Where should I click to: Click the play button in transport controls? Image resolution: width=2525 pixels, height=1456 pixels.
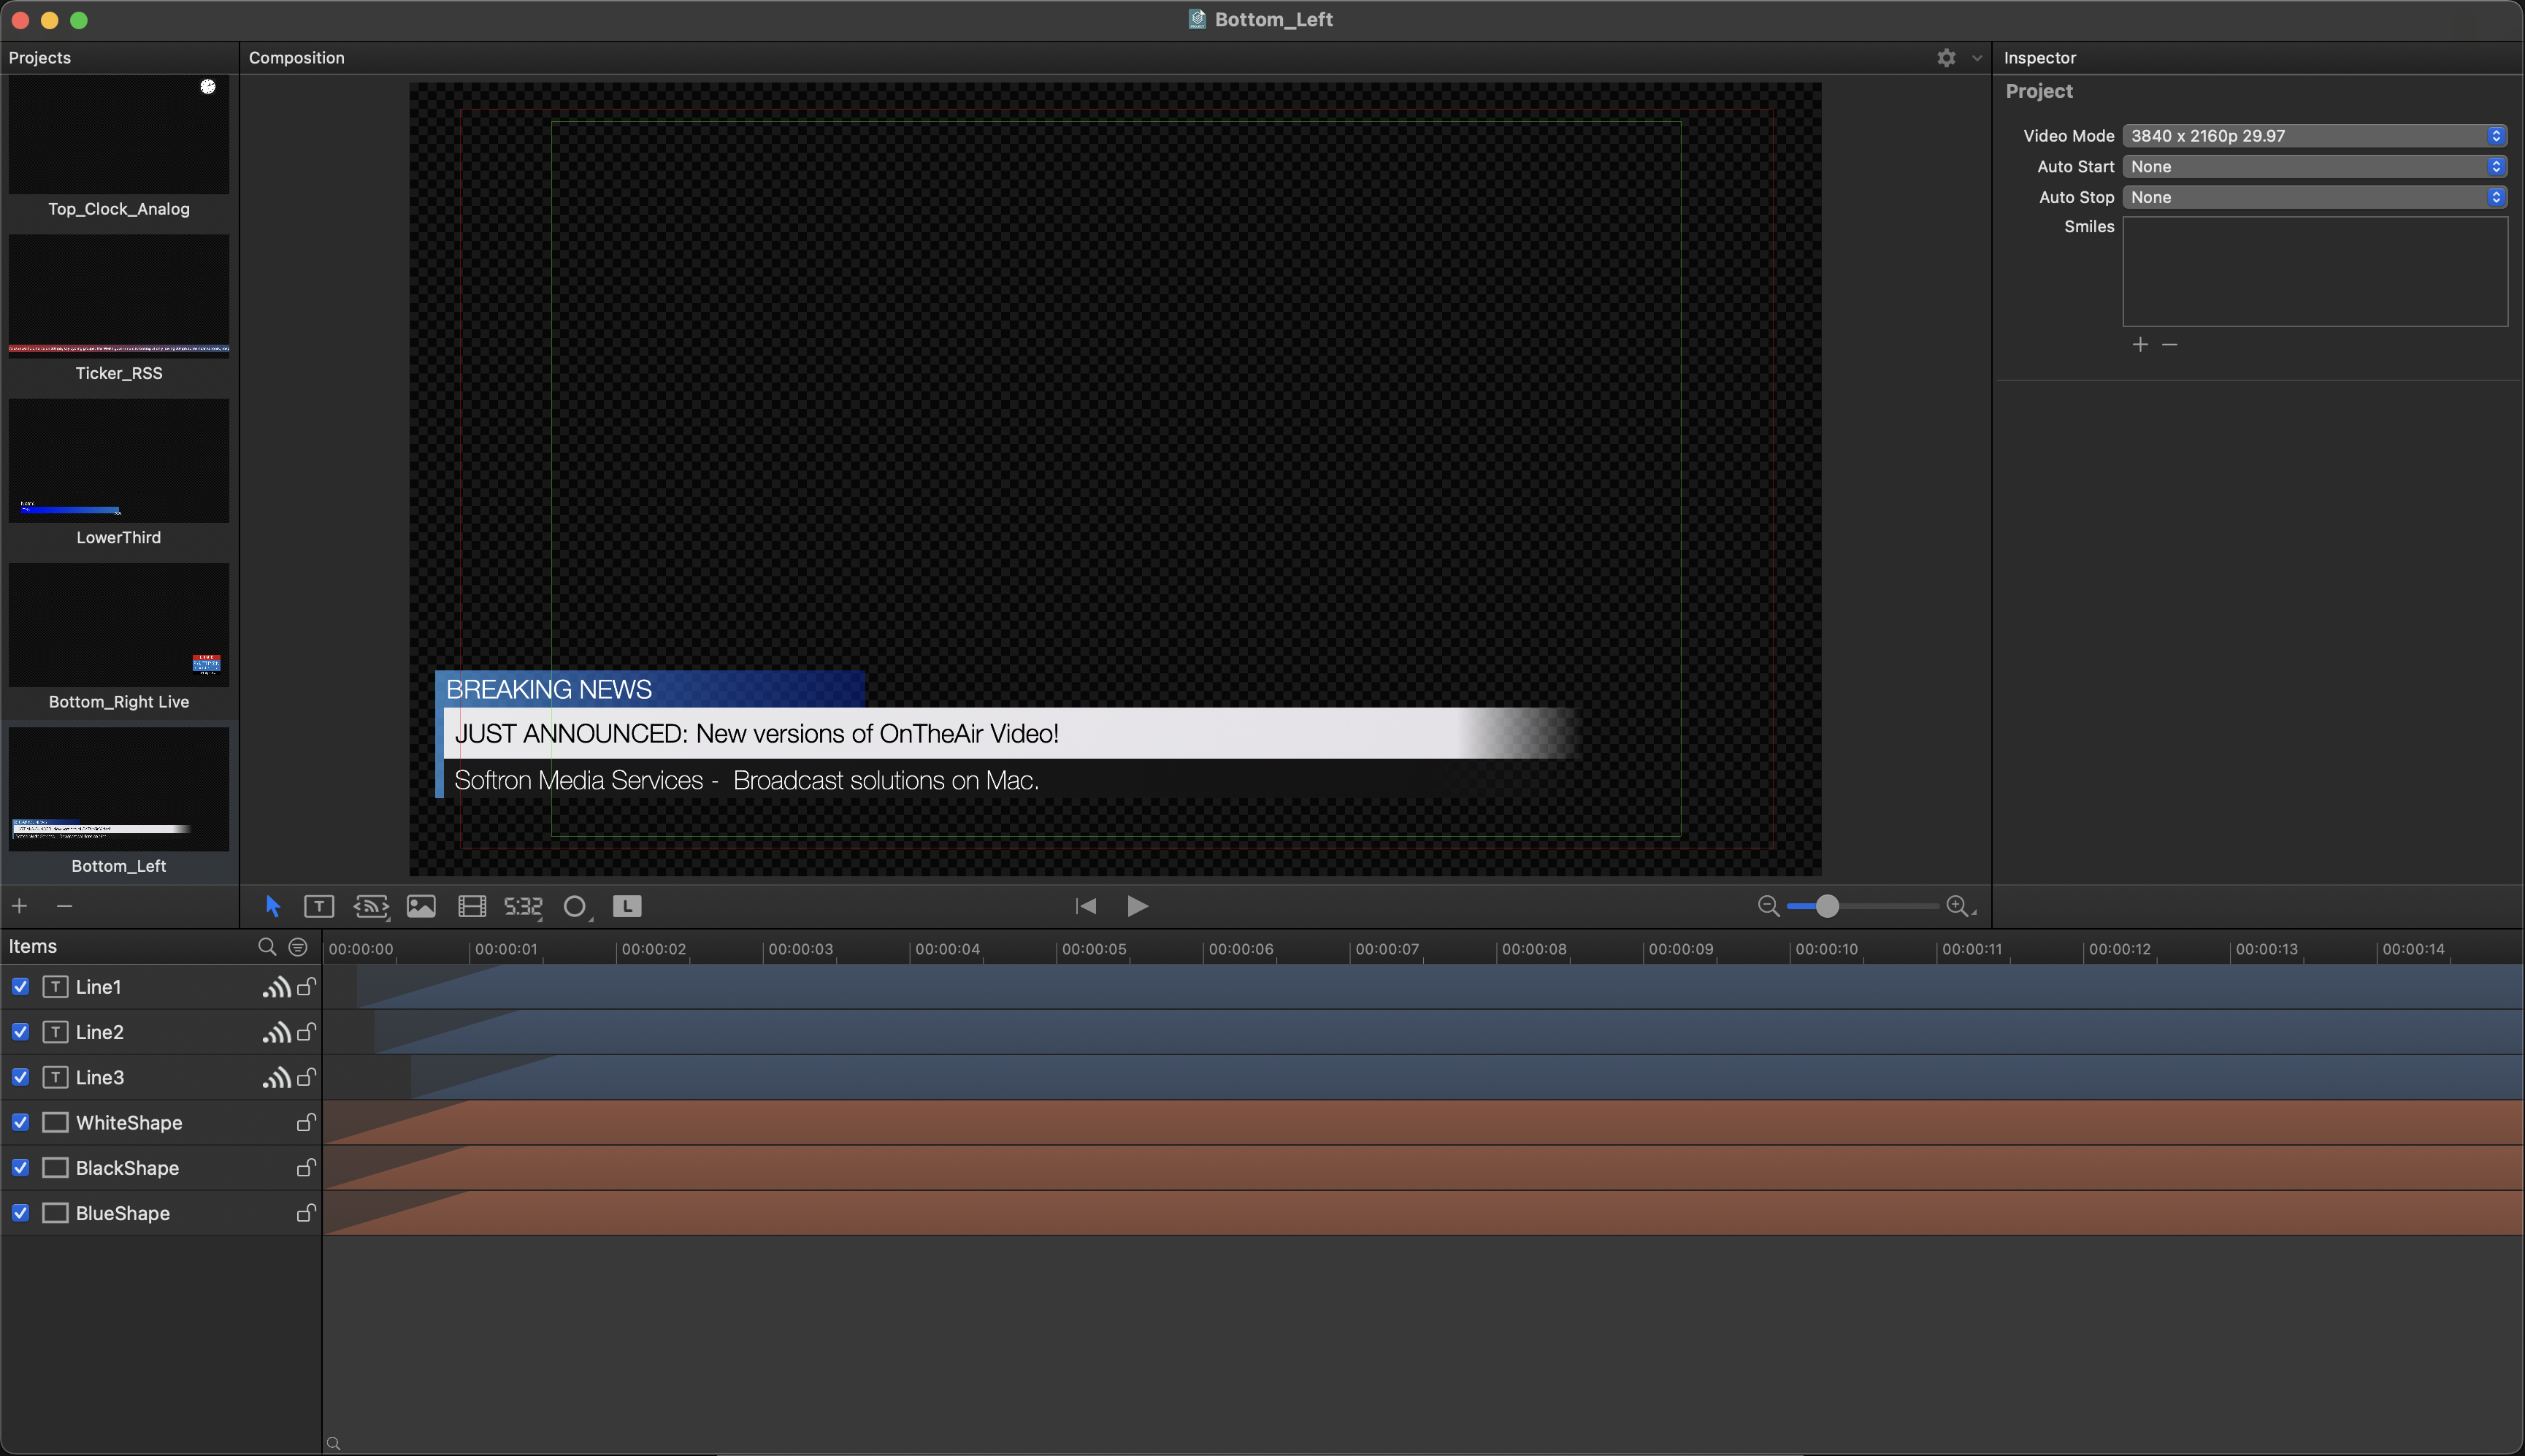tap(1138, 905)
